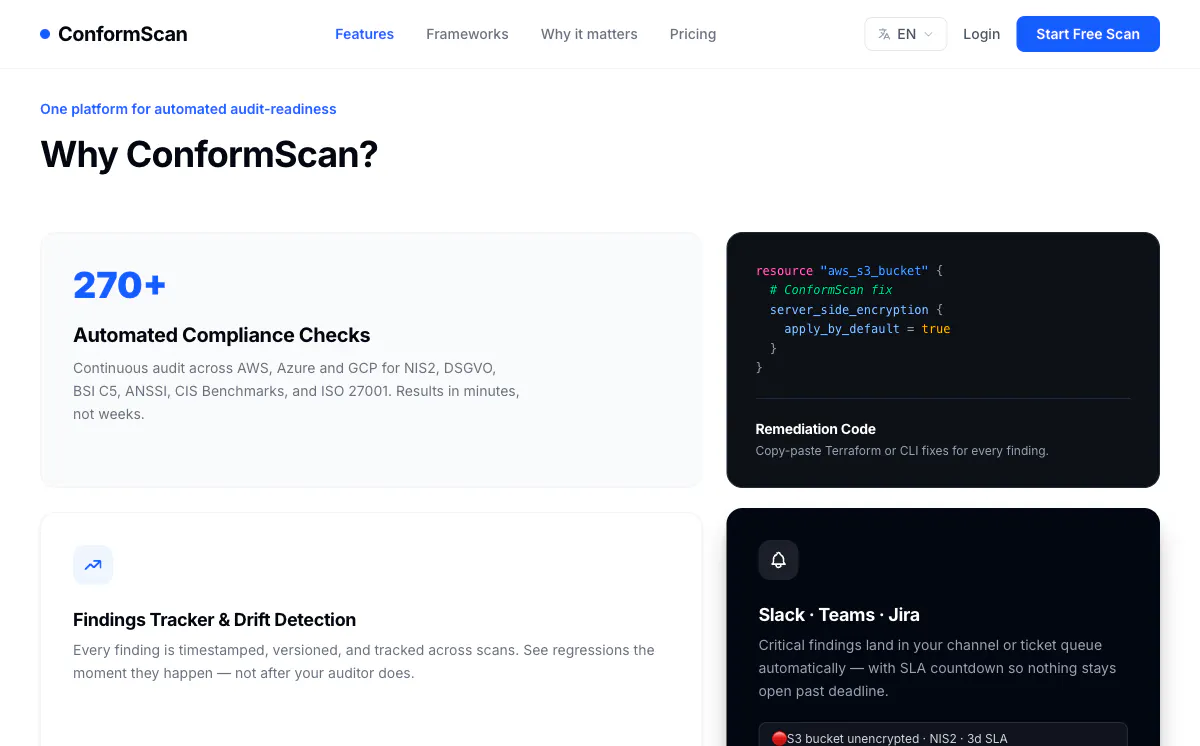Click Automated Compliance Checks heading
Image resolution: width=1200 pixels, height=746 pixels.
coord(222,335)
